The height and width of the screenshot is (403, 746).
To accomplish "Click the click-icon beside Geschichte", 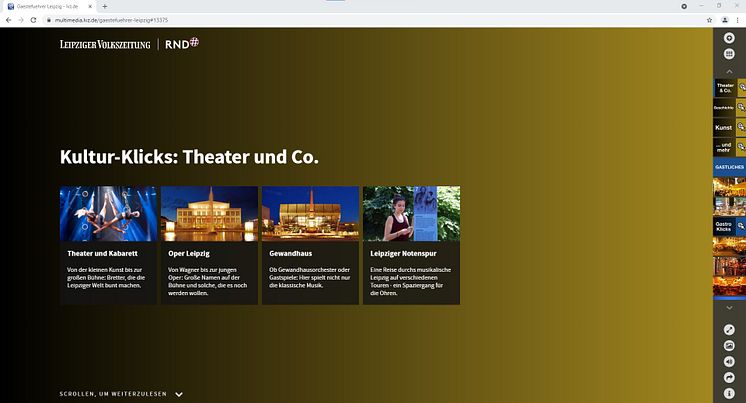I will (x=741, y=108).
